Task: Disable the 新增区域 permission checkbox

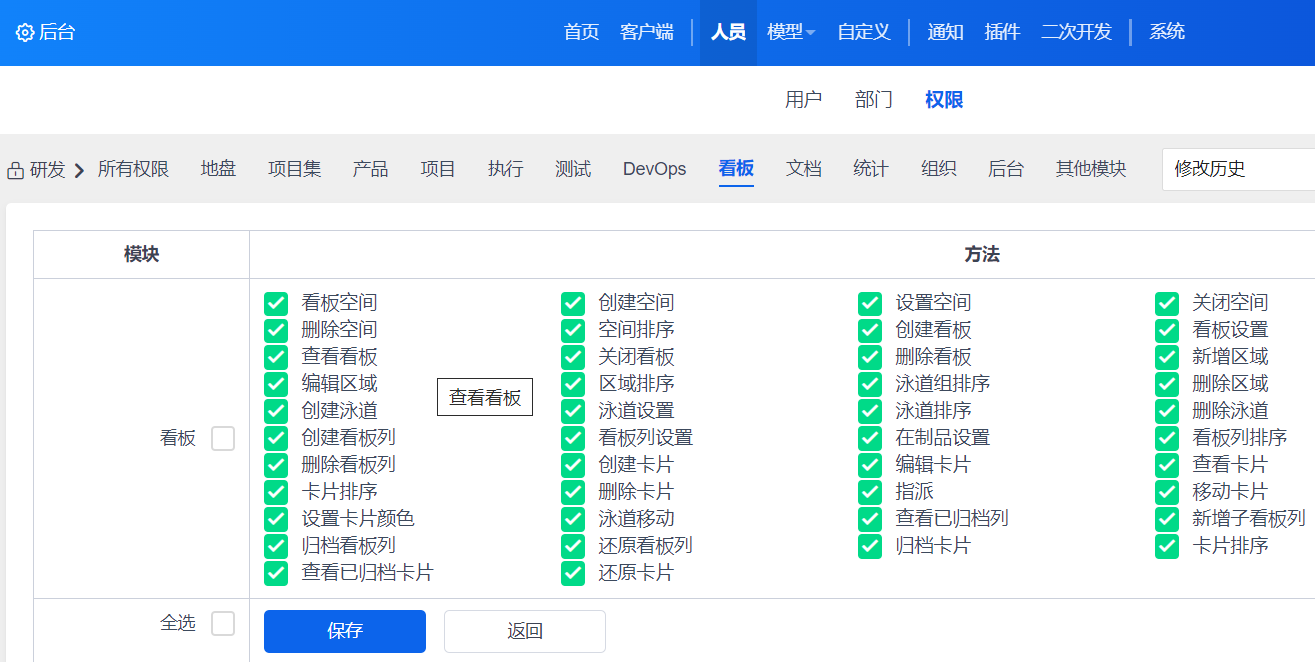Action: coord(1167,357)
